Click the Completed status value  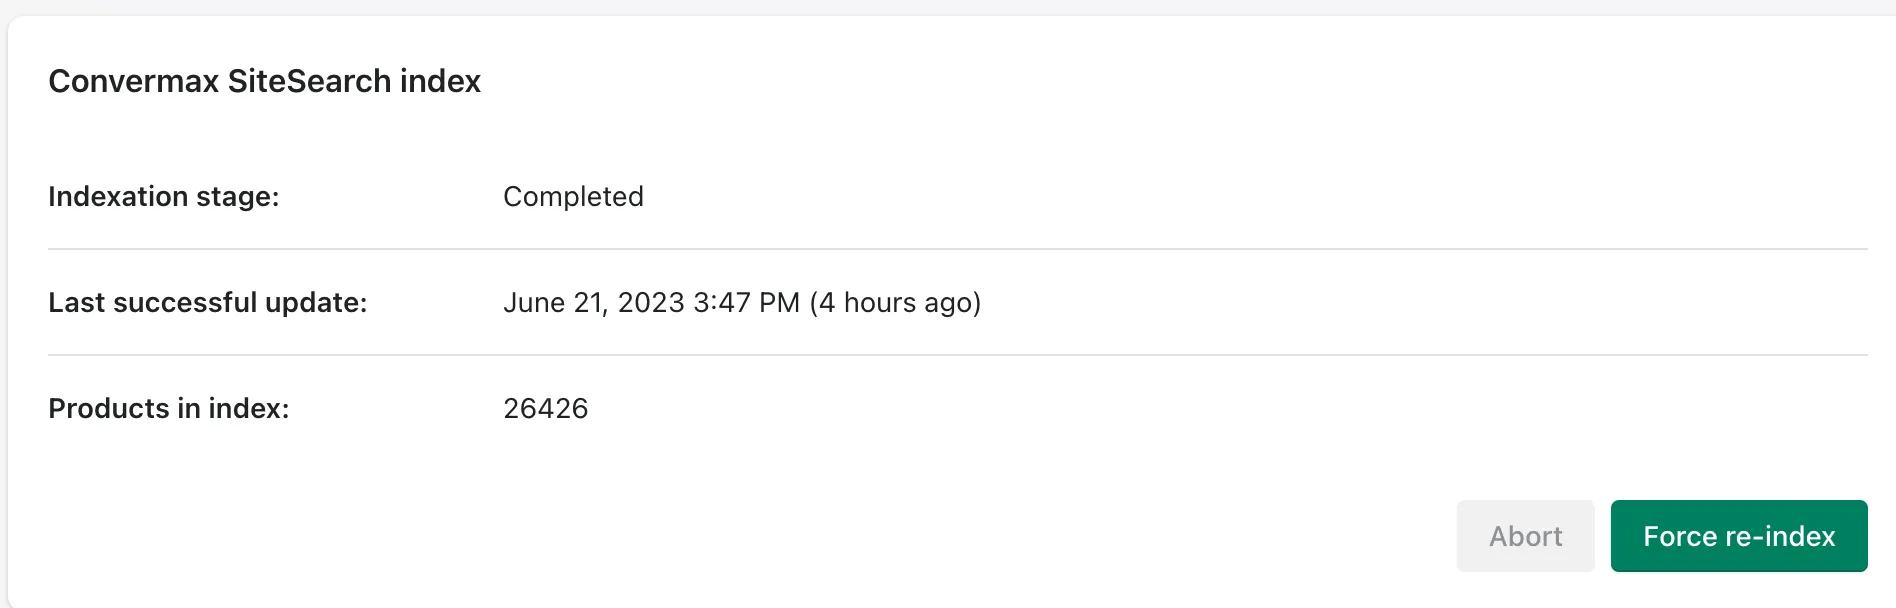pyautogui.click(x=573, y=197)
